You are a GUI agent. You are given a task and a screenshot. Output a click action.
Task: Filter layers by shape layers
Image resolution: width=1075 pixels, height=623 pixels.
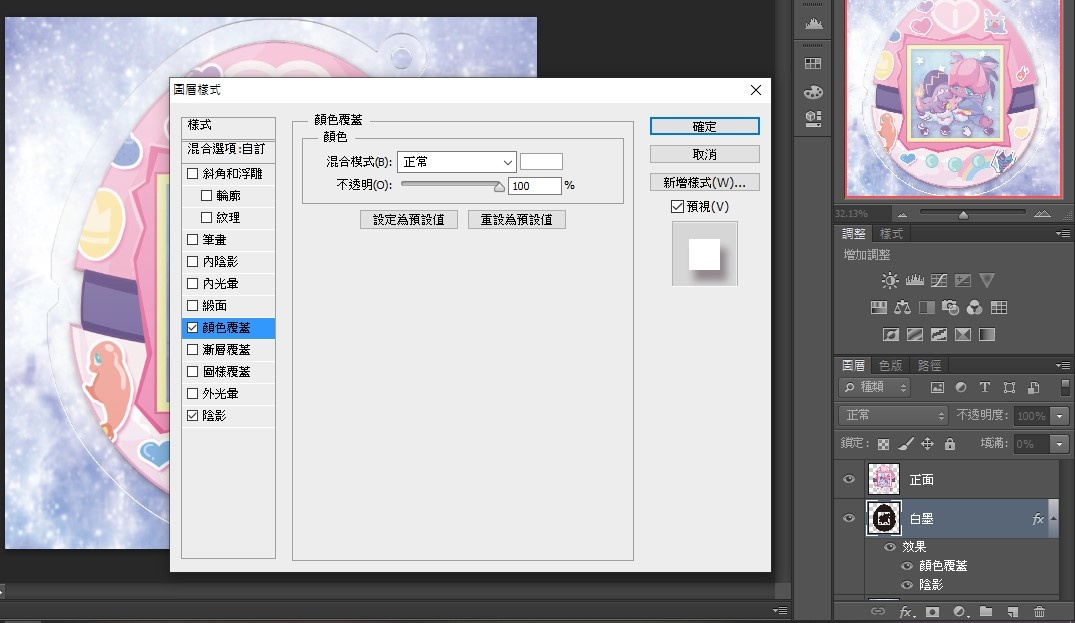(1009, 387)
